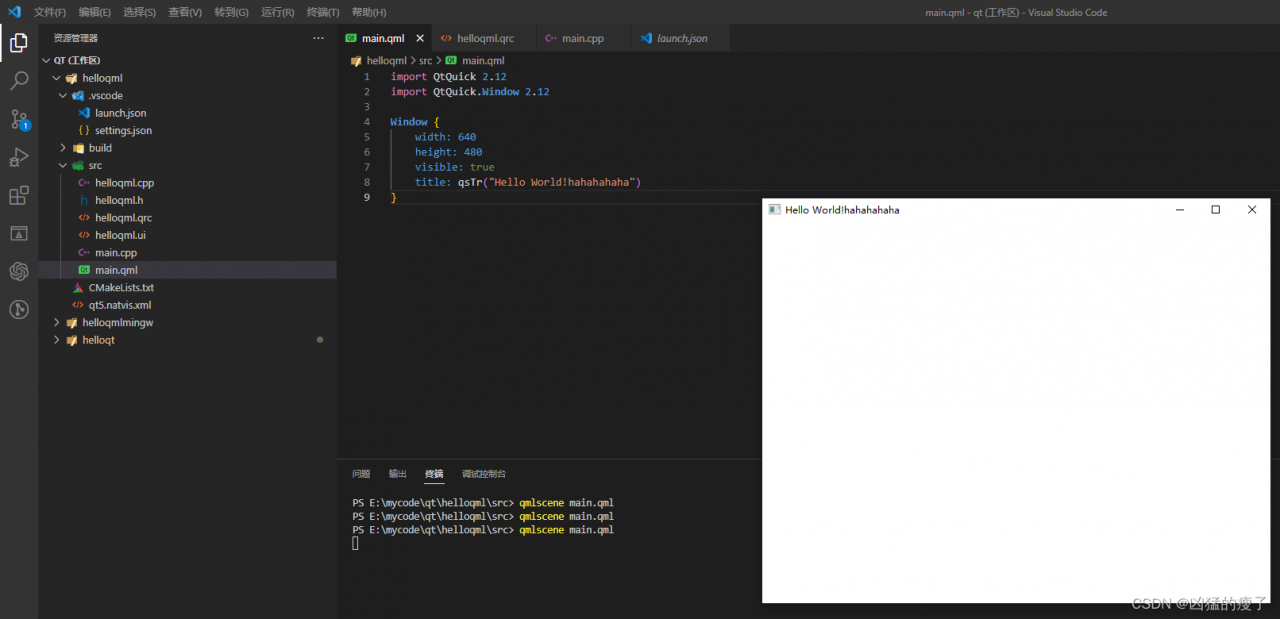The width and height of the screenshot is (1280, 619).
Task: Open the explorer panel more actions ellipsis
Action: (x=318, y=38)
